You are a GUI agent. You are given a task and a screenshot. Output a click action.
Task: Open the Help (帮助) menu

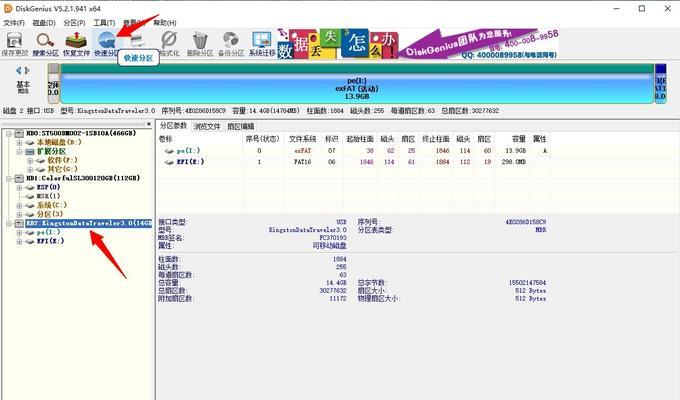point(165,23)
